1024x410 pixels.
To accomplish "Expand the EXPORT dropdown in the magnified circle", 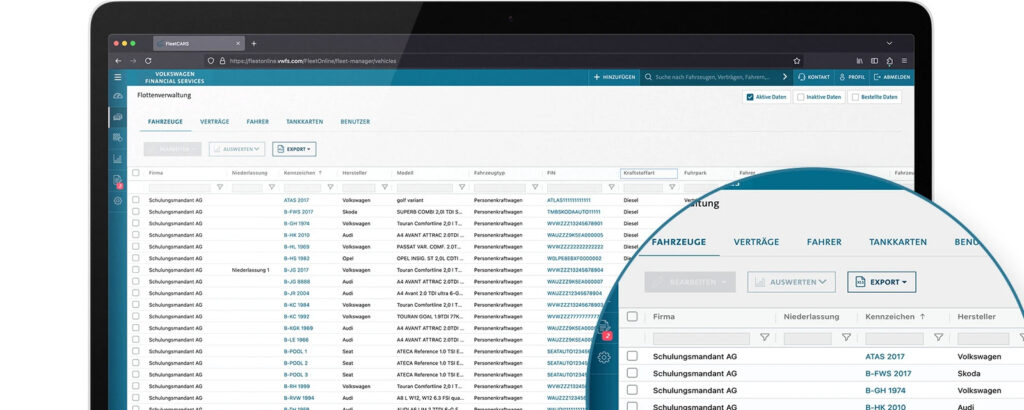I will (882, 282).
